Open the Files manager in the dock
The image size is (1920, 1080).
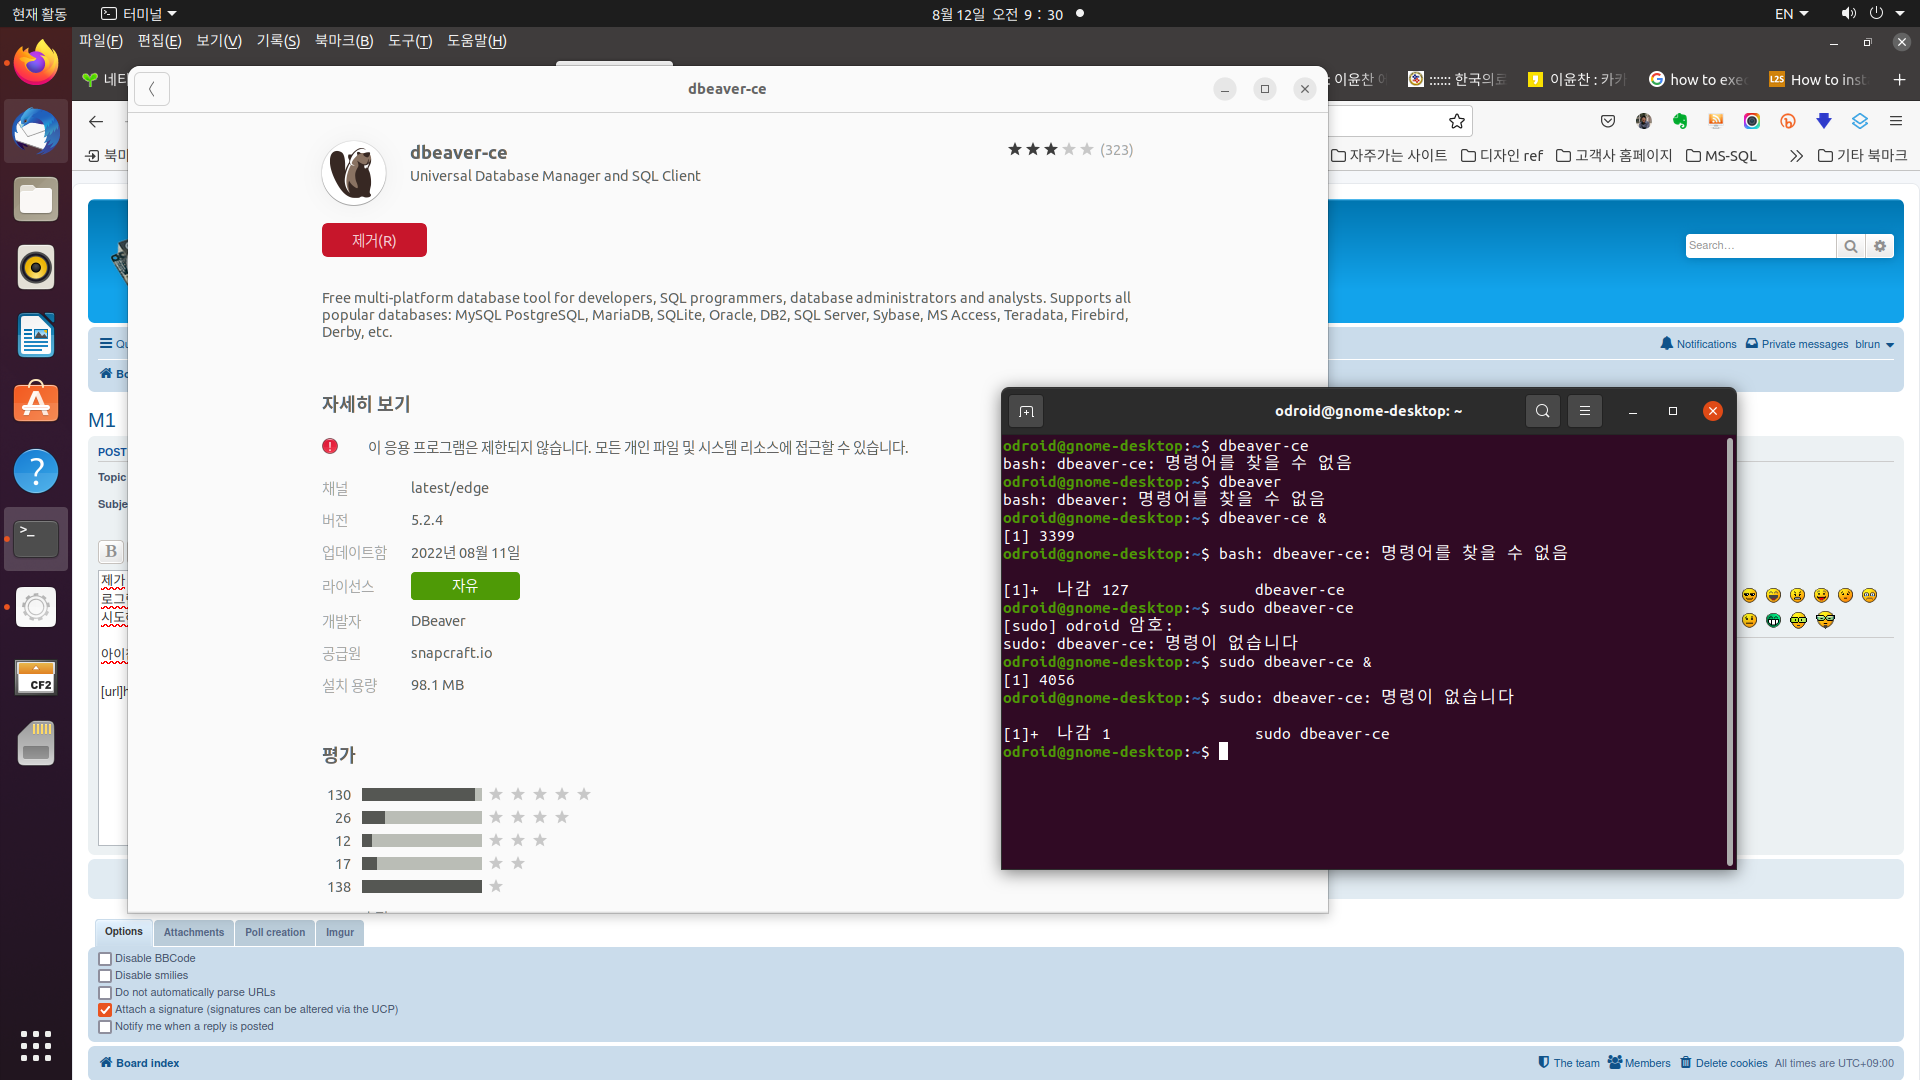[36, 199]
